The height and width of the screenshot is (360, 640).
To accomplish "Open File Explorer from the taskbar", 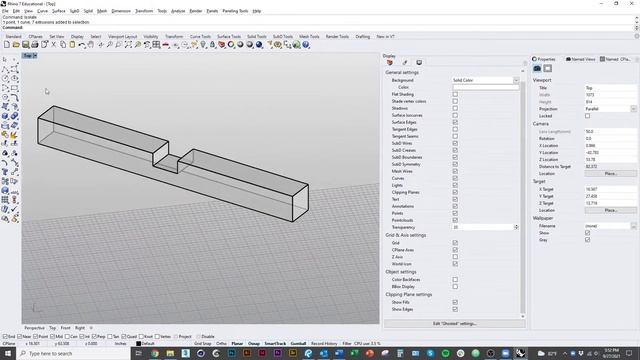I will pyautogui.click(x=170, y=353).
